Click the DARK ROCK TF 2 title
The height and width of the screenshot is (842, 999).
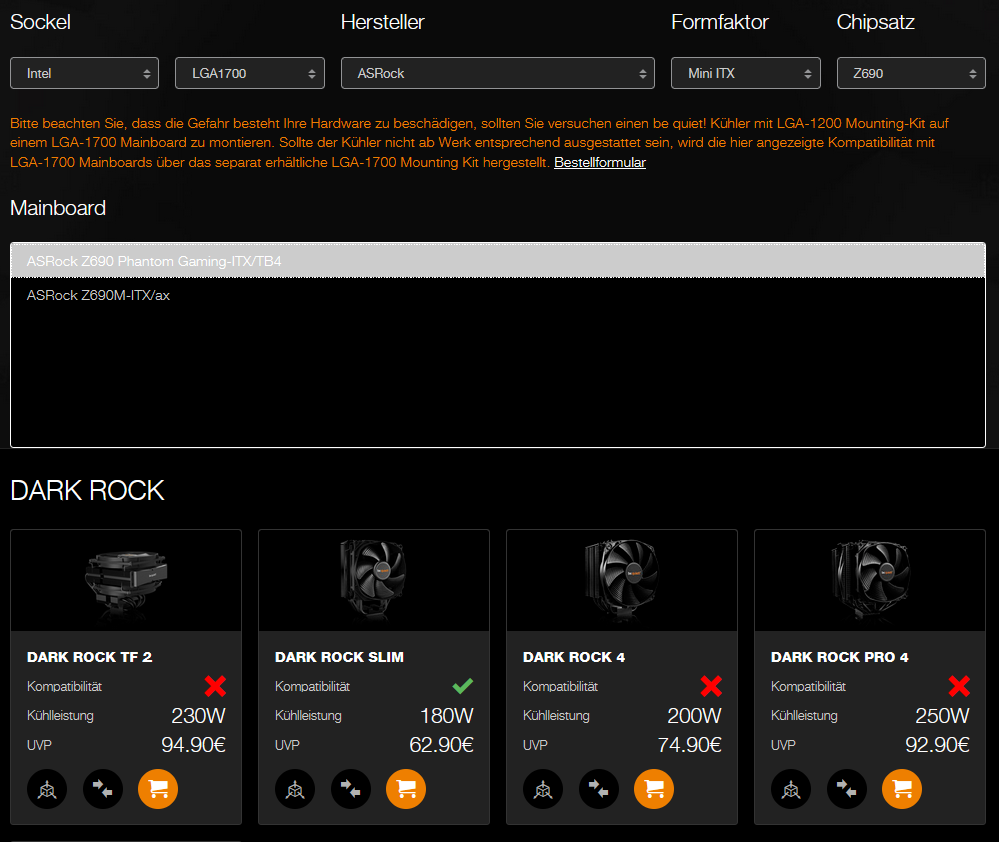click(89, 657)
